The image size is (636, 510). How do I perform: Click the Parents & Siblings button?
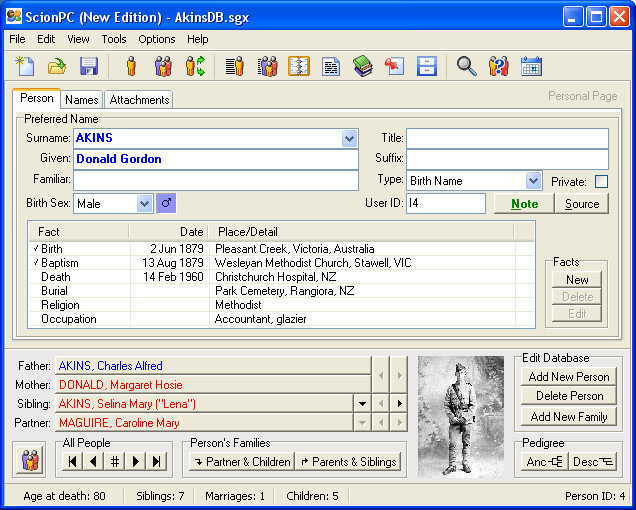tap(348, 462)
